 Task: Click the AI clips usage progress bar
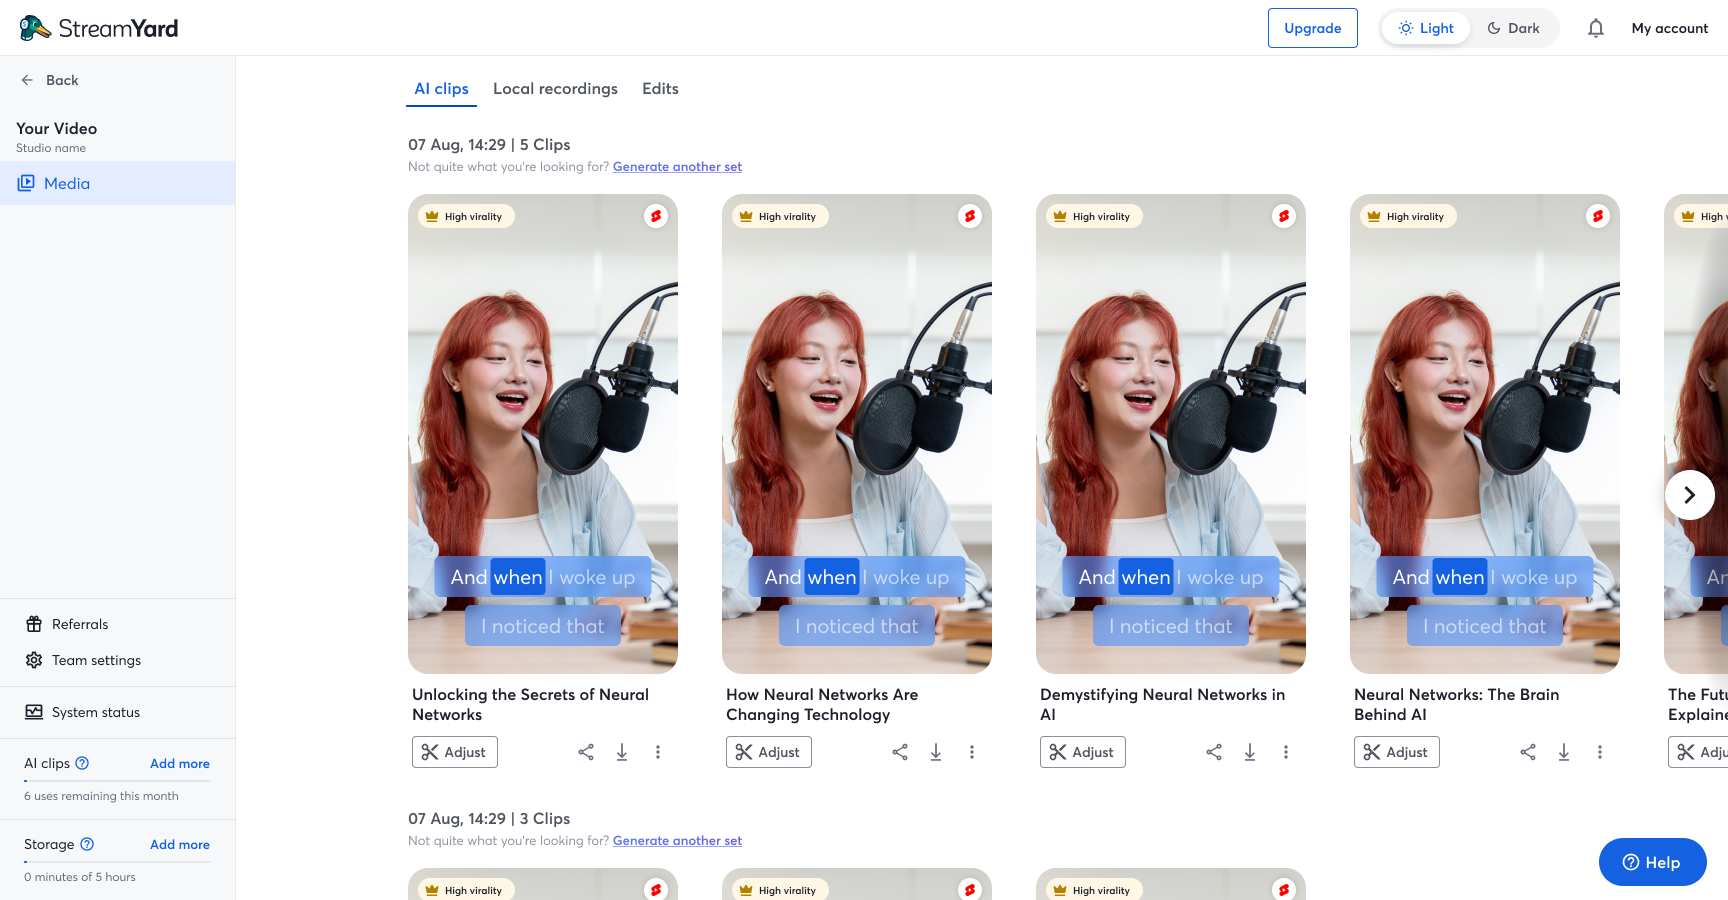(x=117, y=780)
